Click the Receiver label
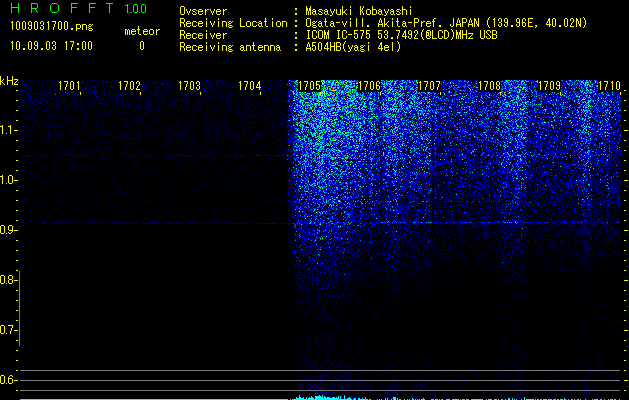 (203, 35)
